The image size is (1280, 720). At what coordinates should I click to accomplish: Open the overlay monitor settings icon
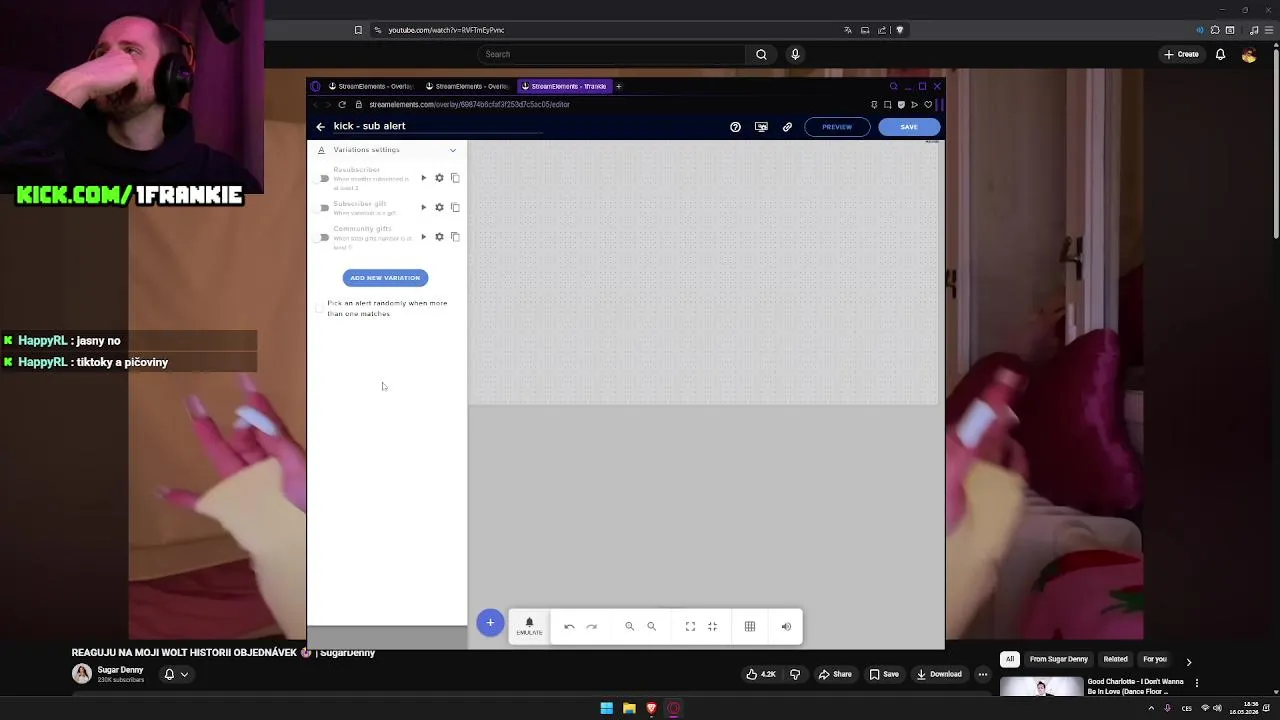click(761, 127)
